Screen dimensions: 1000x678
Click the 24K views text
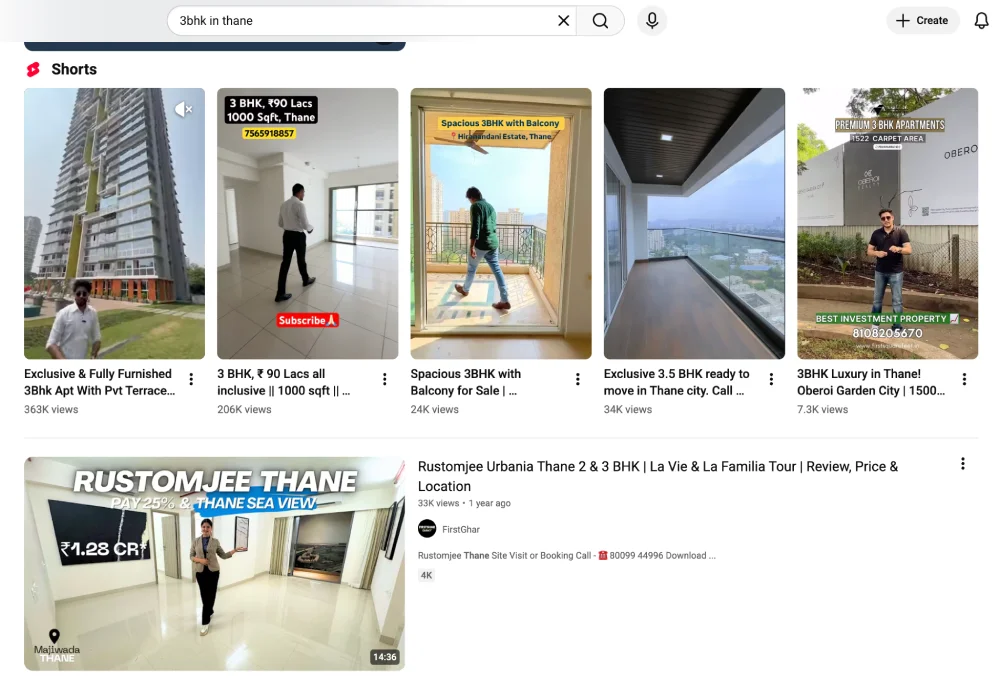tap(434, 409)
